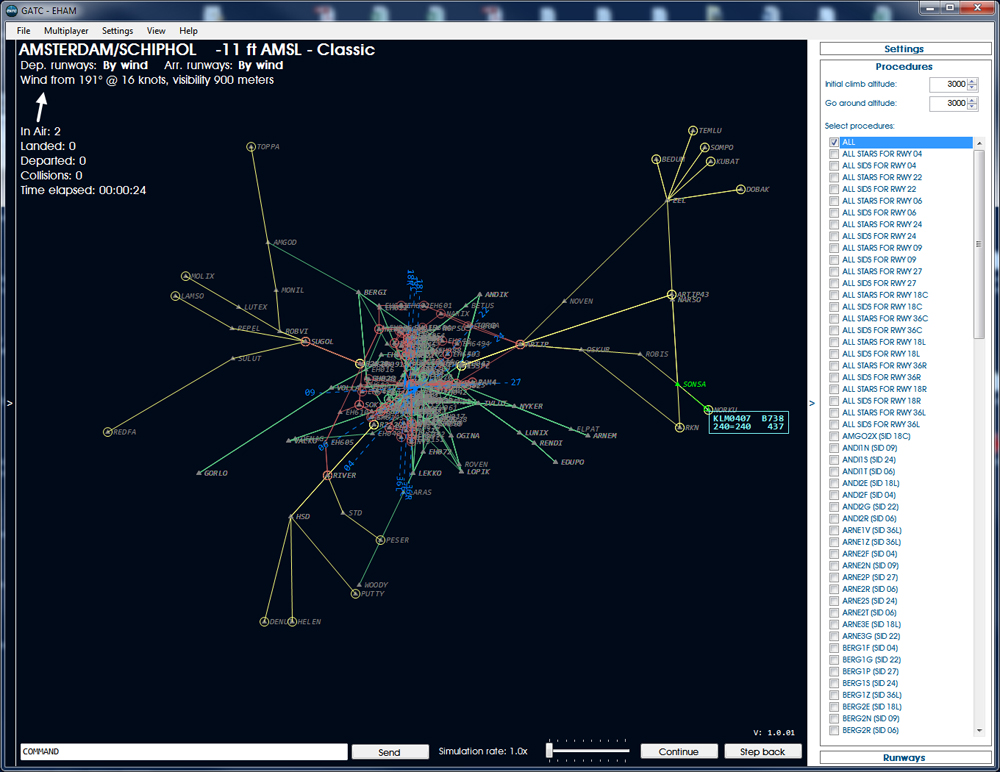
Task: Click the TOPPA waypoint marker
Action: [251, 147]
